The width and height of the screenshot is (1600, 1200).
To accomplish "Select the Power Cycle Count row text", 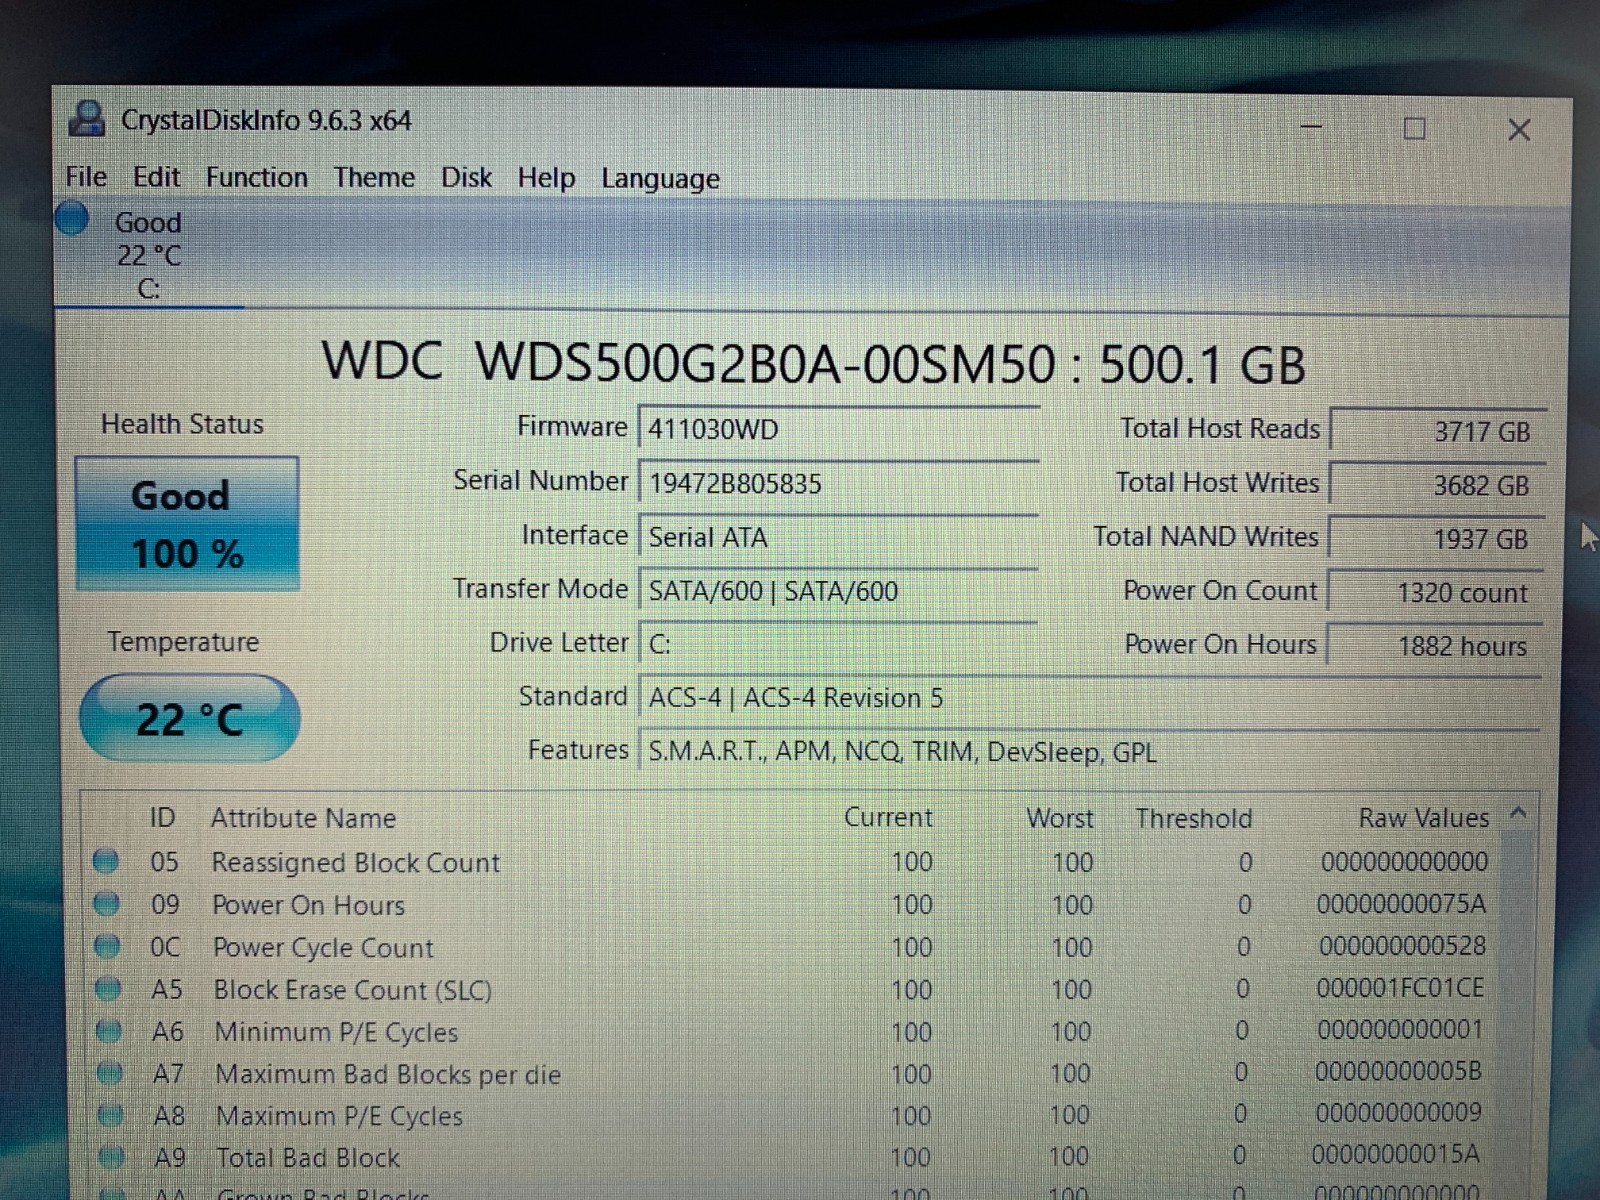I will [324, 948].
